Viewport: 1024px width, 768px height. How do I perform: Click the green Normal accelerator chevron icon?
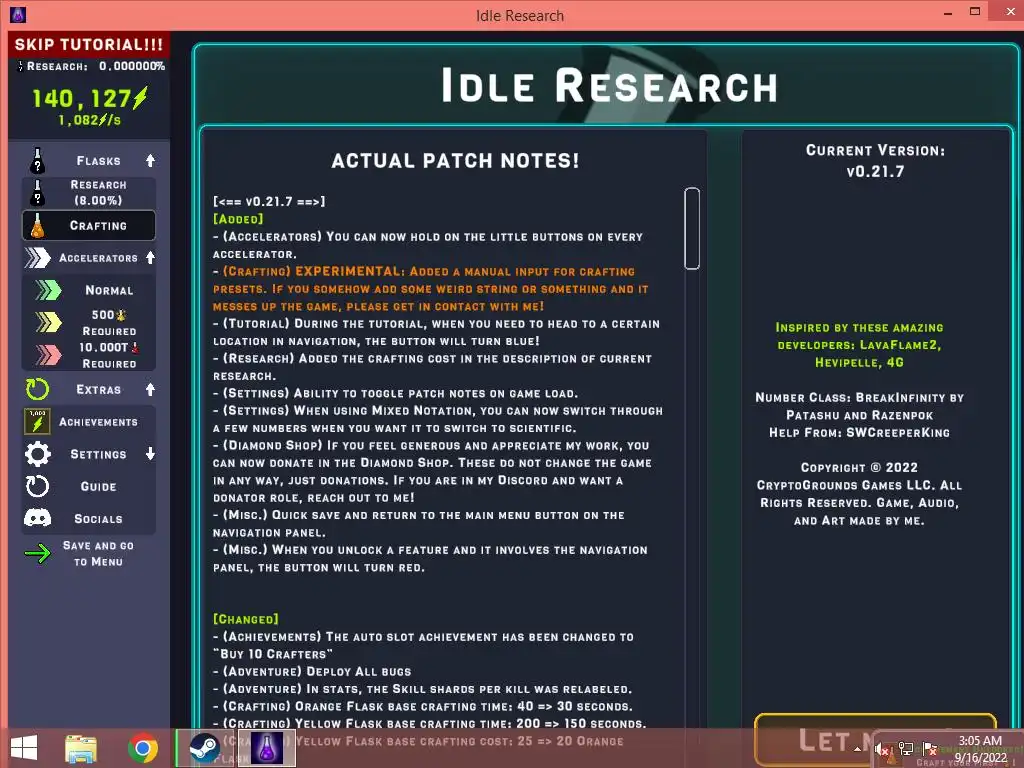click(x=48, y=290)
